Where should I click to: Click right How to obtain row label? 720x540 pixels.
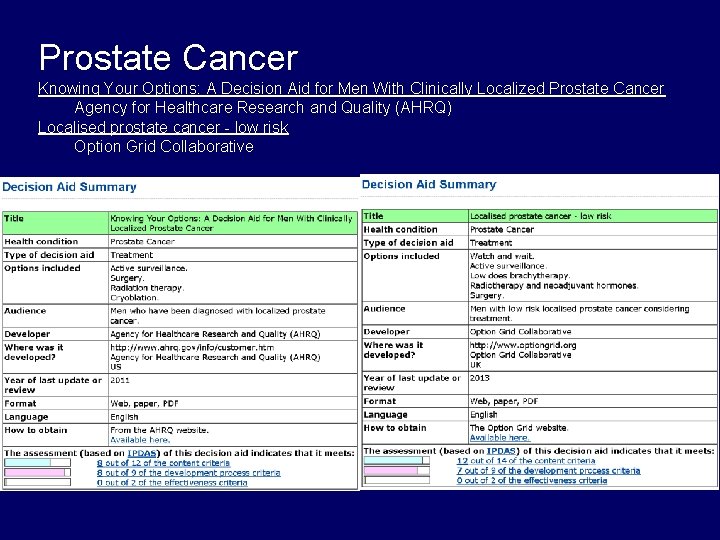pyautogui.click(x=395, y=428)
